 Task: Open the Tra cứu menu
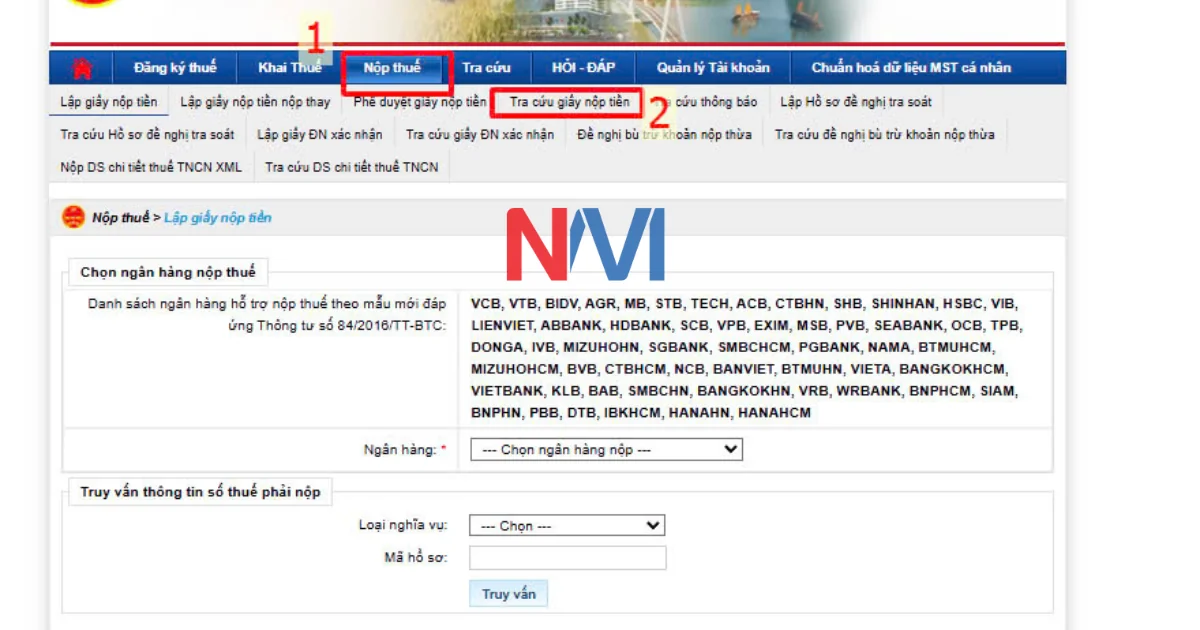point(486,68)
